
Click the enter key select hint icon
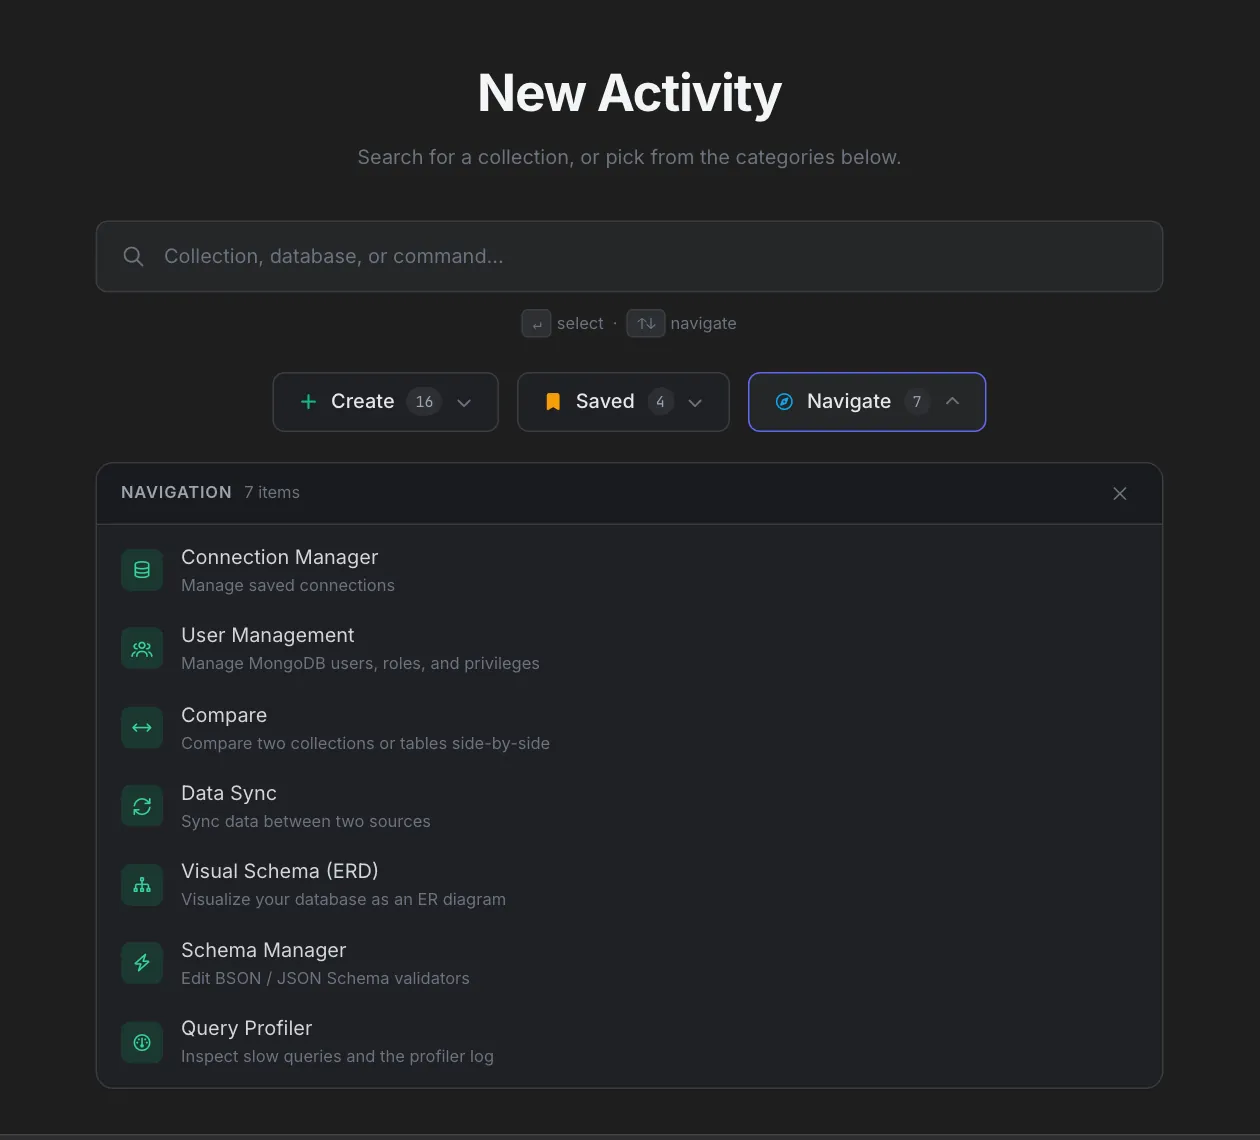[536, 324]
